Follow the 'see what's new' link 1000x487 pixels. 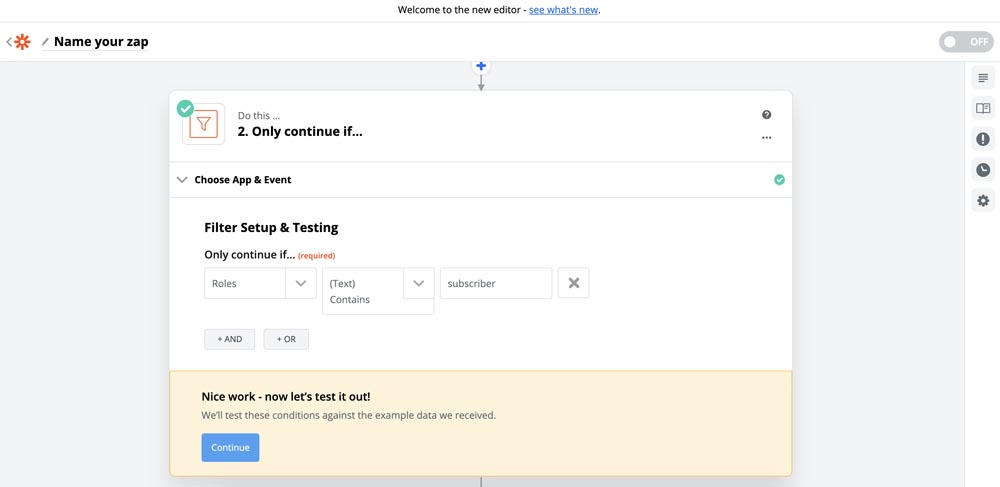tap(563, 10)
